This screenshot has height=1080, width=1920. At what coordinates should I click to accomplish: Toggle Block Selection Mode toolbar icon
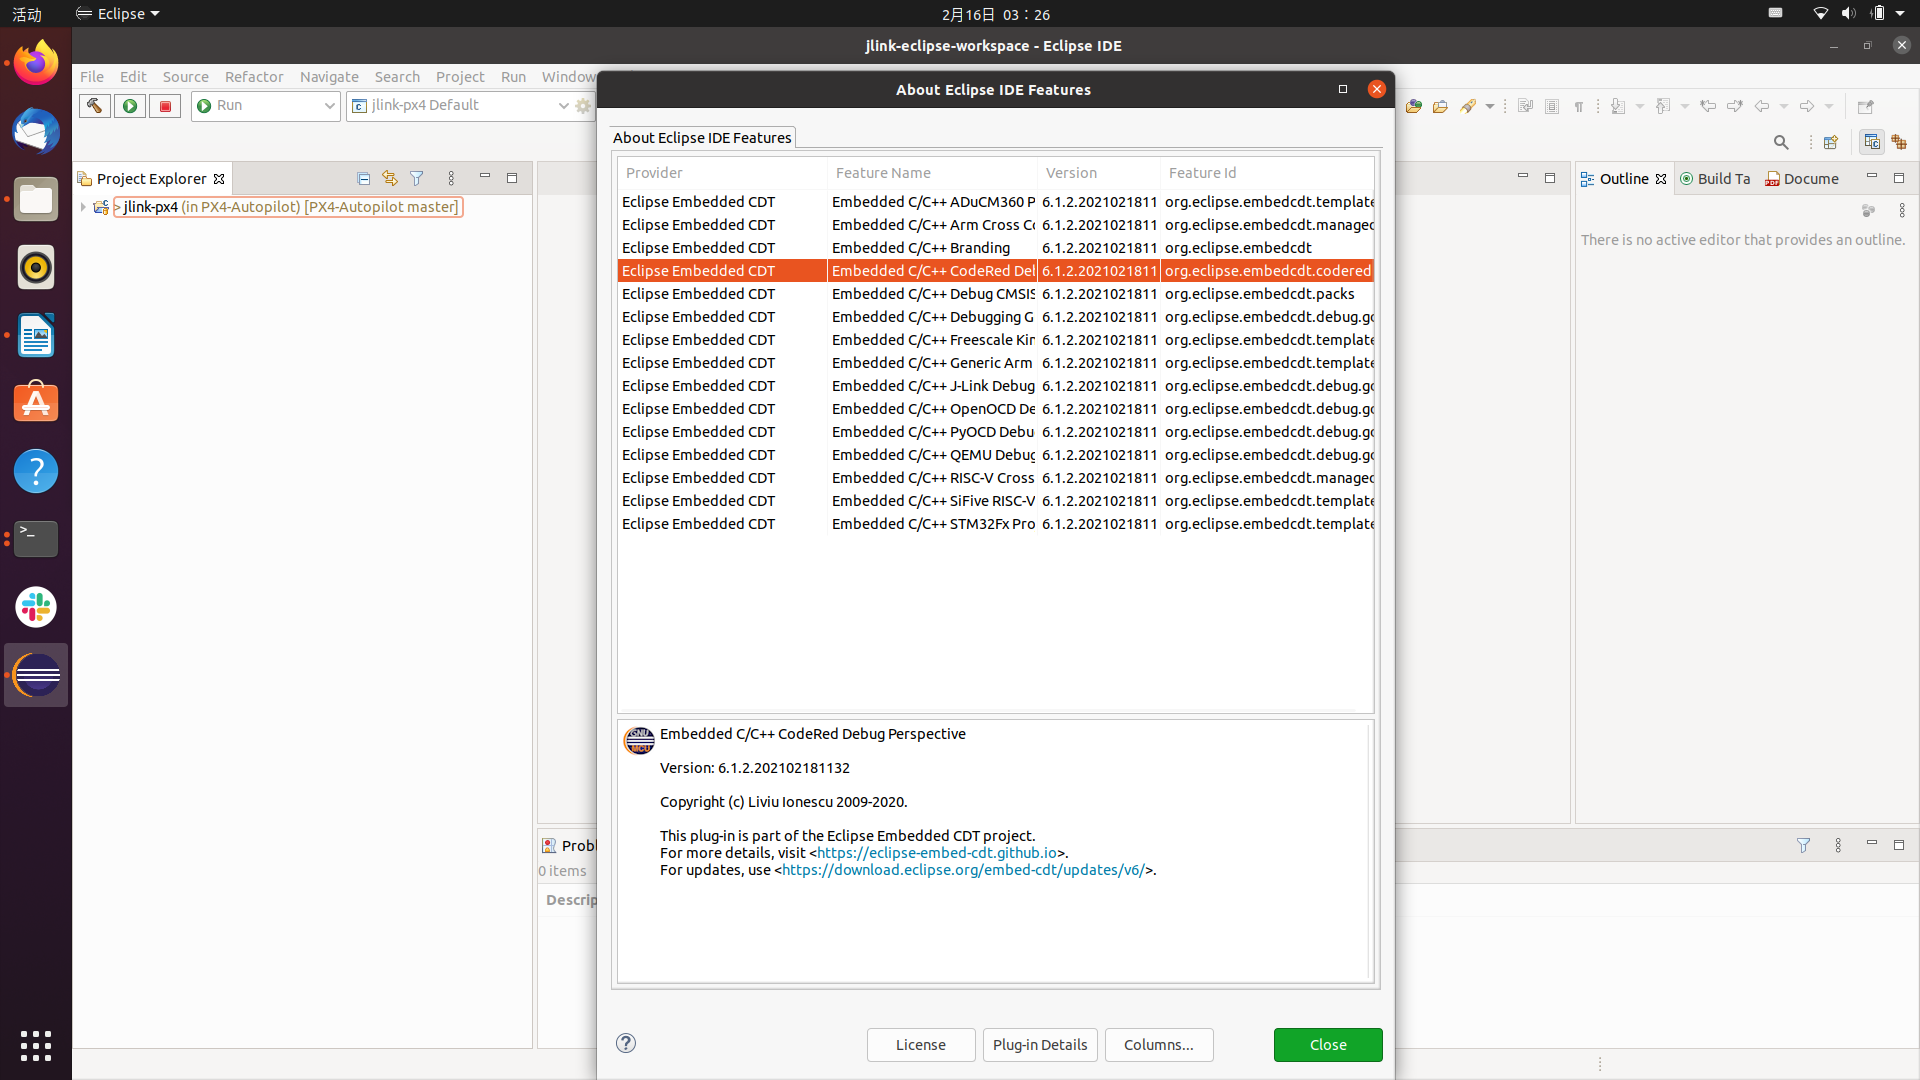[x=1552, y=107]
